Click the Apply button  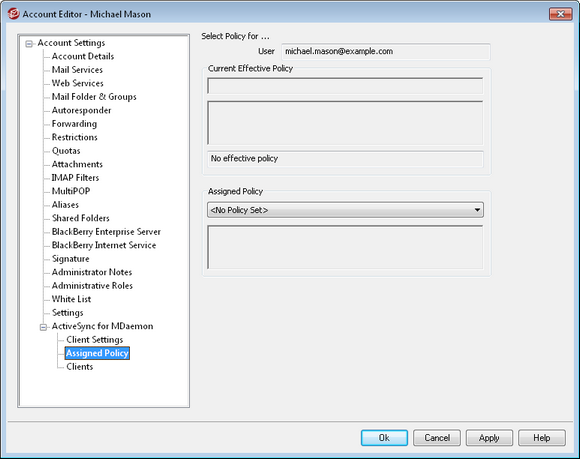(489, 438)
